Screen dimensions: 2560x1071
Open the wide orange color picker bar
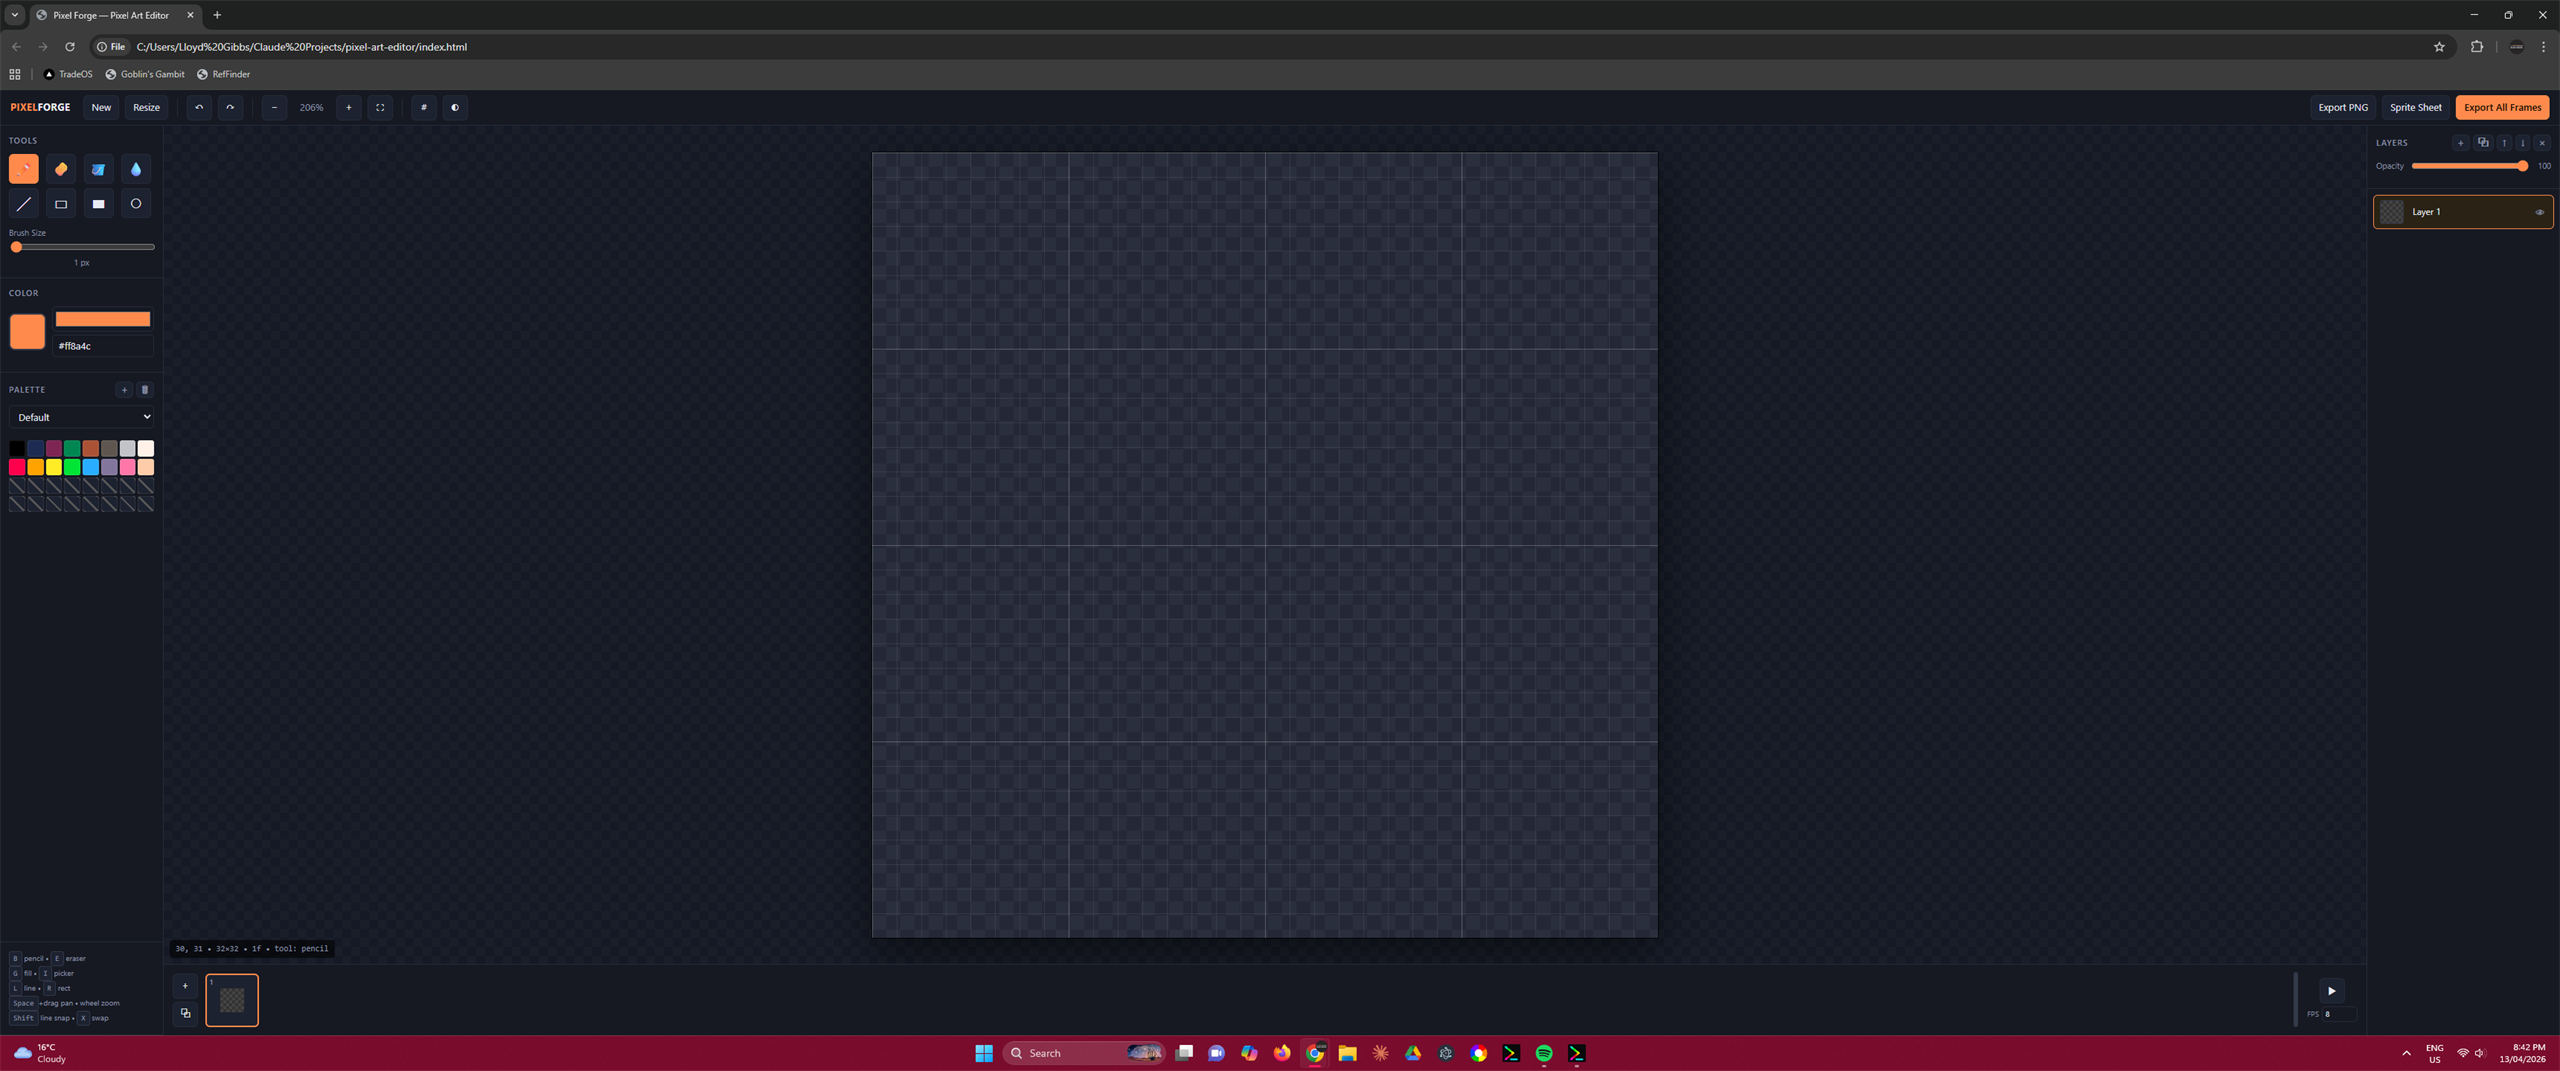(x=103, y=319)
